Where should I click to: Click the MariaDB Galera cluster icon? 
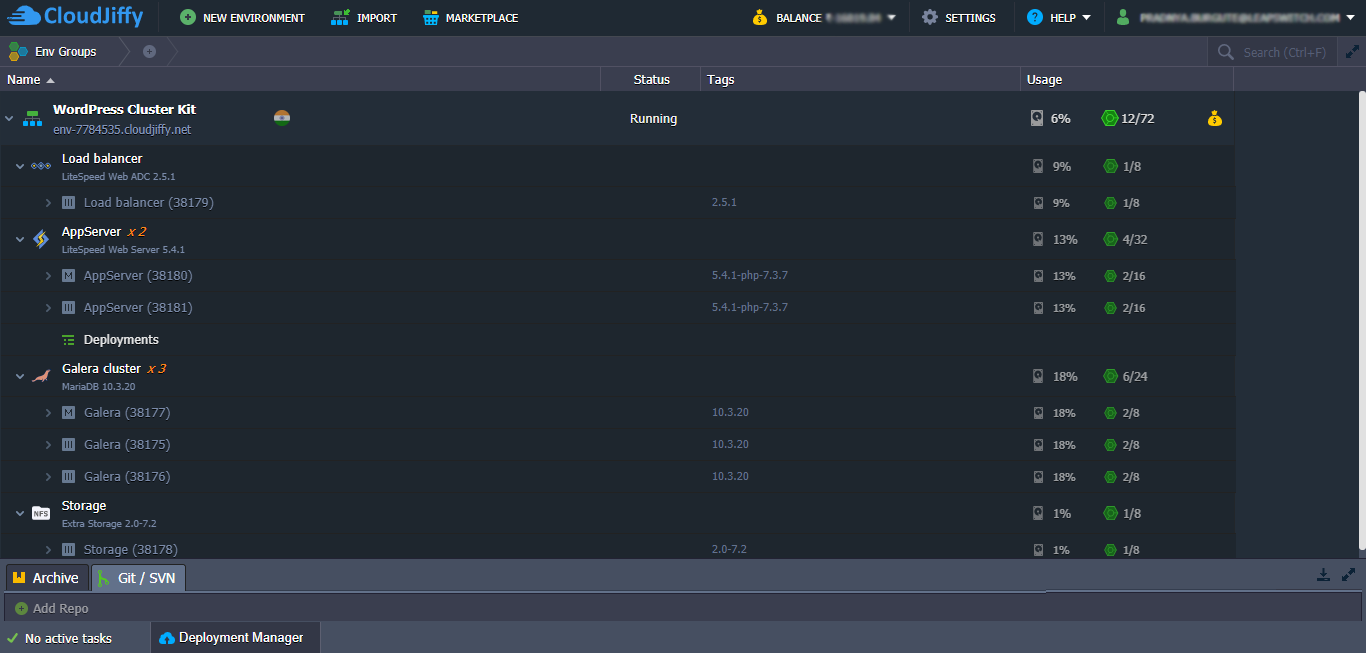pos(41,376)
